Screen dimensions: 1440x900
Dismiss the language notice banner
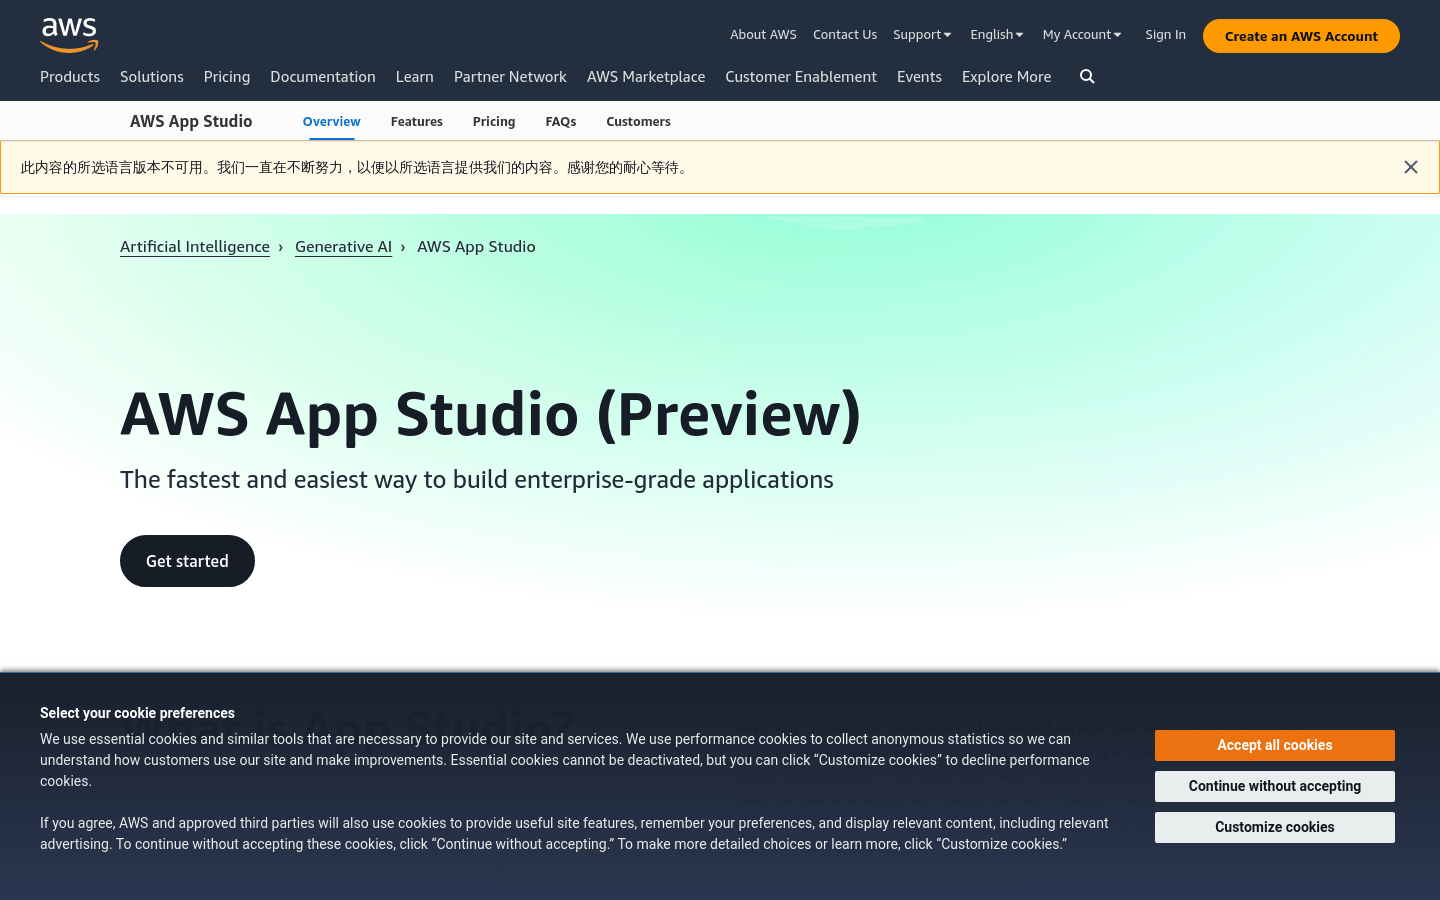[1411, 167]
